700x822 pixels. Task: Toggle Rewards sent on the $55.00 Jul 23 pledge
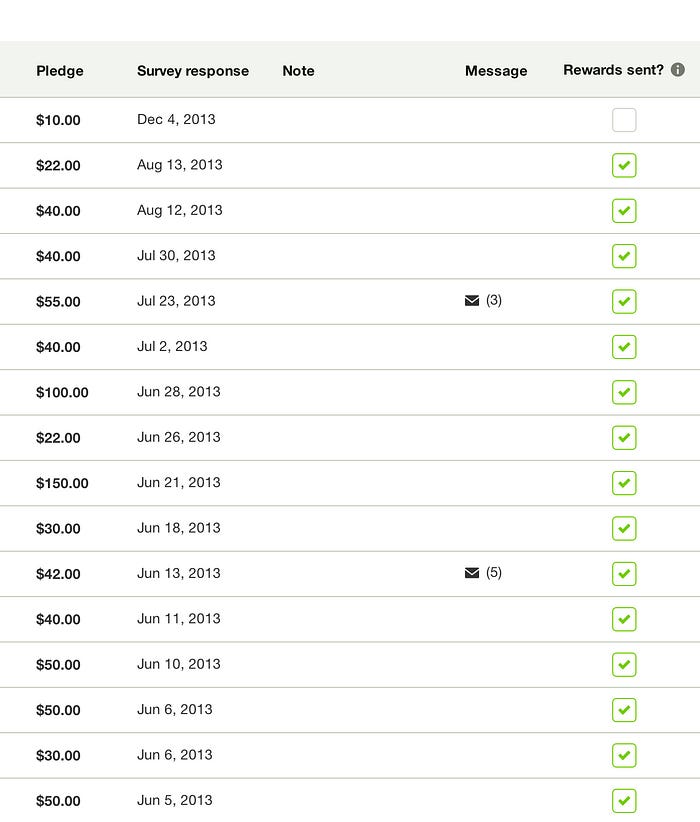[x=624, y=301]
